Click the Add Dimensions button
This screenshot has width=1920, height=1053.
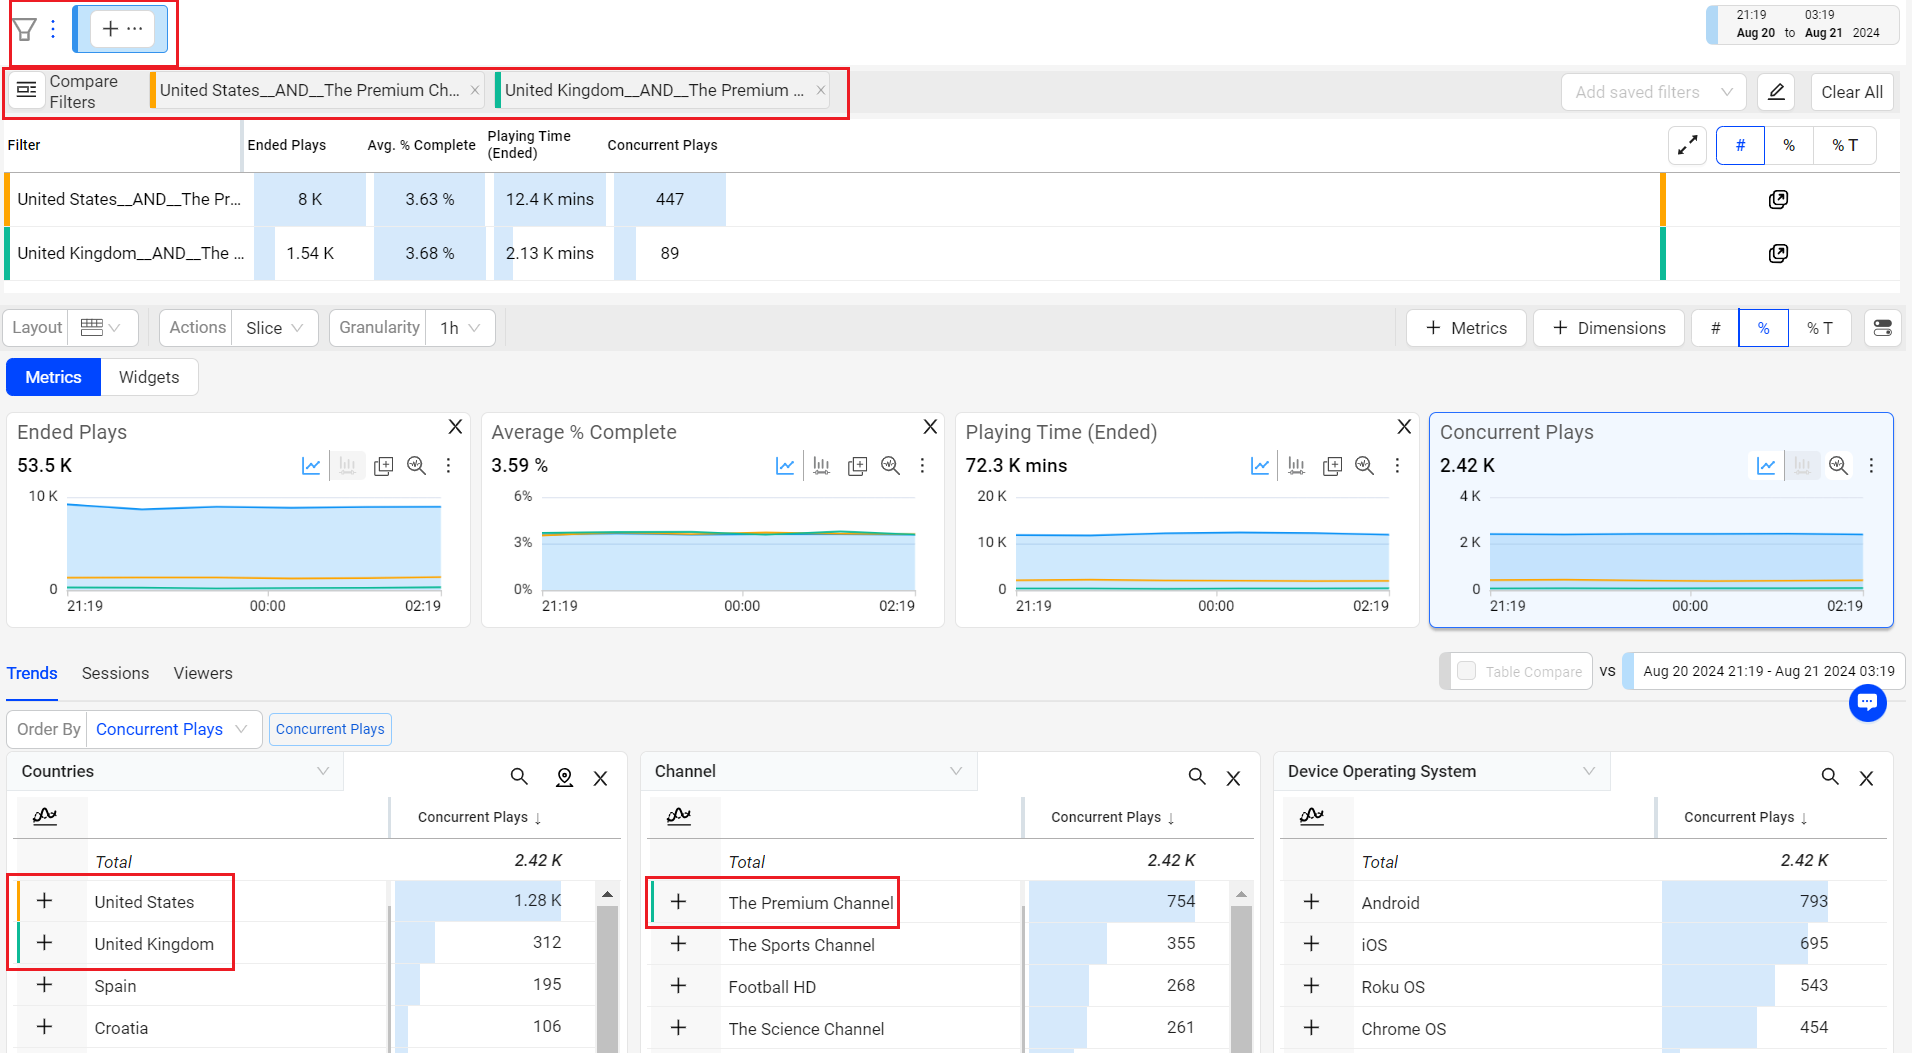[x=1608, y=328]
